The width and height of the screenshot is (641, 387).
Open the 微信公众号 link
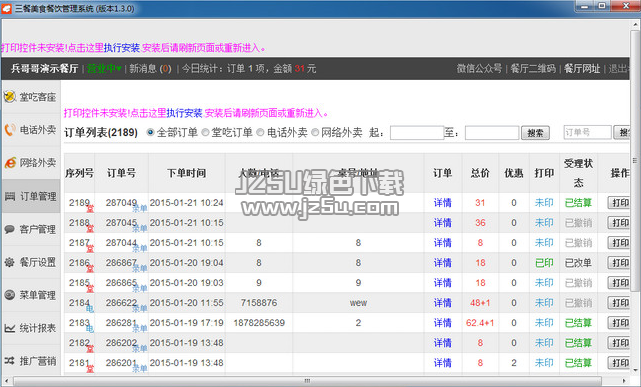coord(479,69)
